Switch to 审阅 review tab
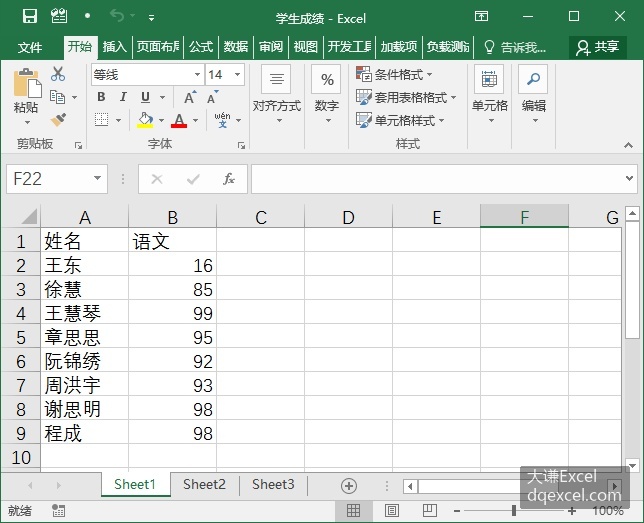The image size is (644, 523). point(271,47)
